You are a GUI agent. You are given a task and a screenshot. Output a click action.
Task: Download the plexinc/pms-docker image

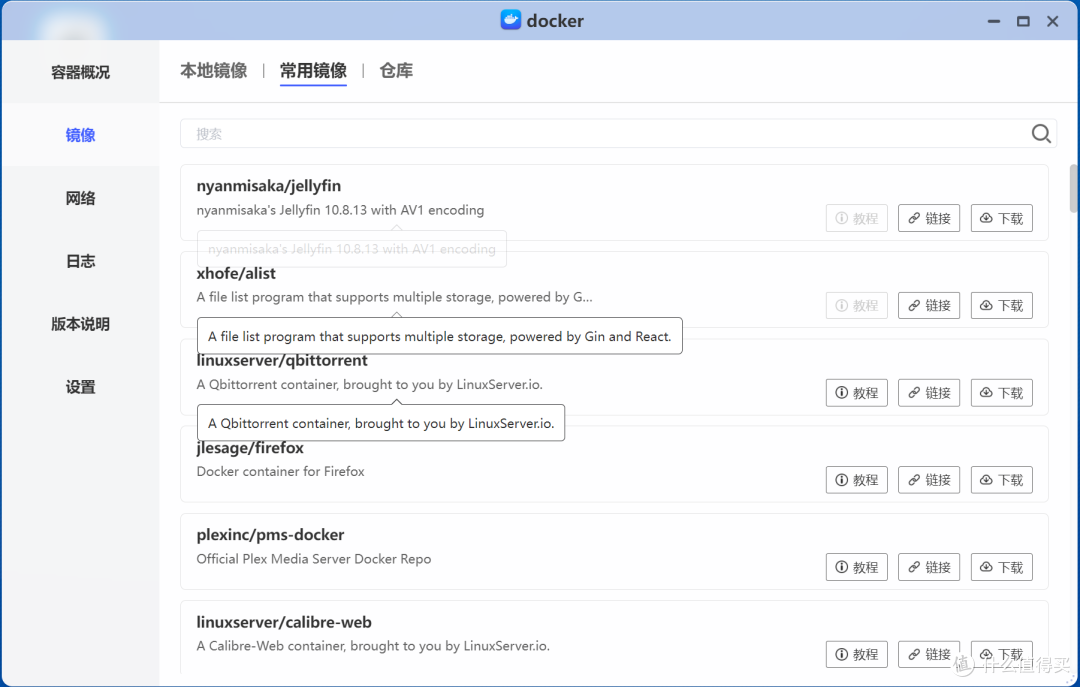pyautogui.click(x=1001, y=567)
